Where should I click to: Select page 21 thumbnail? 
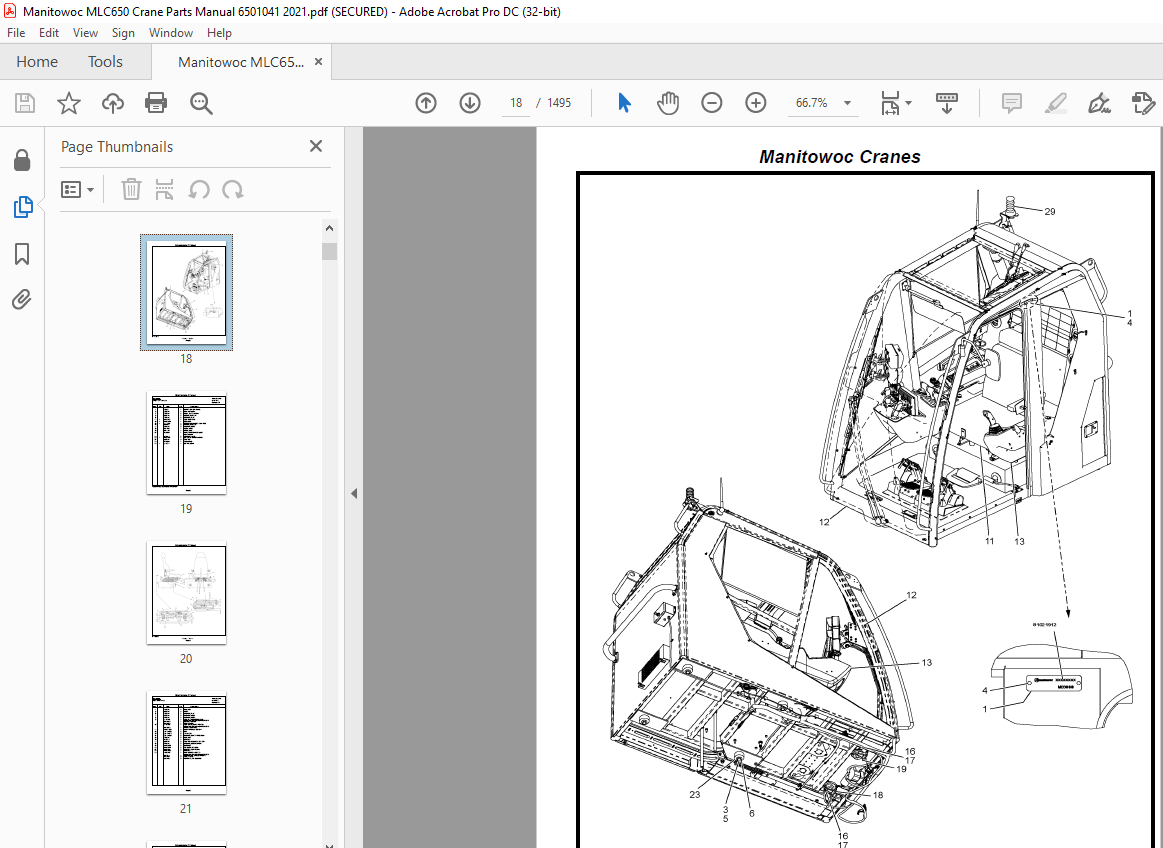point(186,743)
